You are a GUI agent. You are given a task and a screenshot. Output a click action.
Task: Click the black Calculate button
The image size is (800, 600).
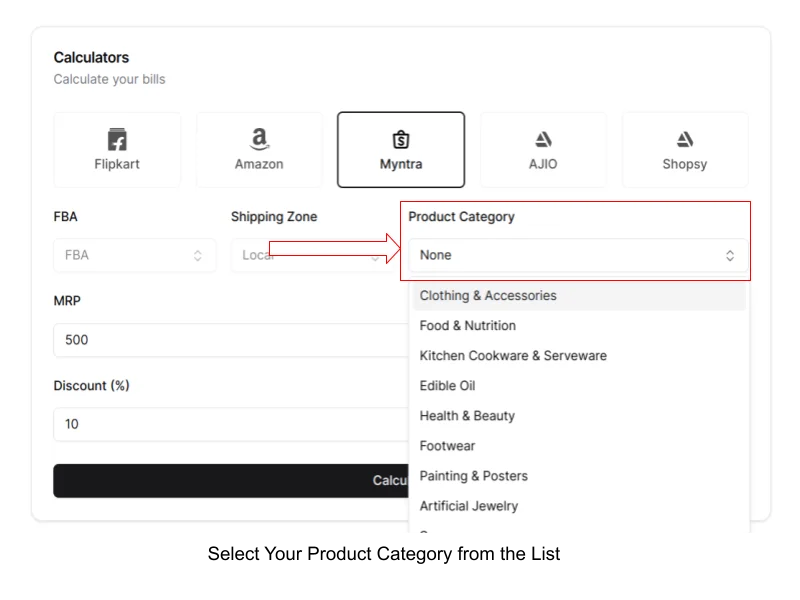[x=231, y=481]
